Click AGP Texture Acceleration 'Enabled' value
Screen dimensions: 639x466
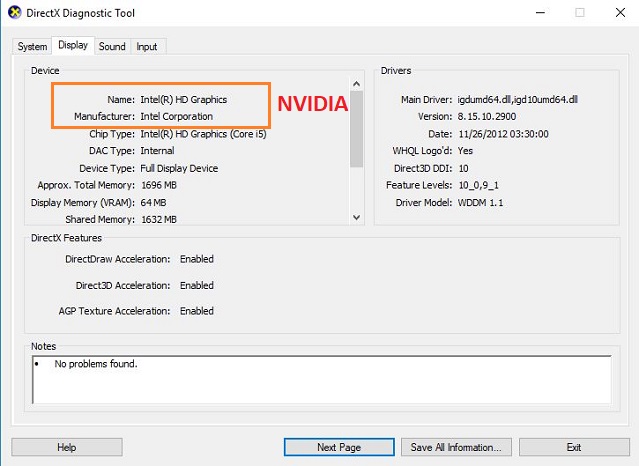(x=197, y=311)
